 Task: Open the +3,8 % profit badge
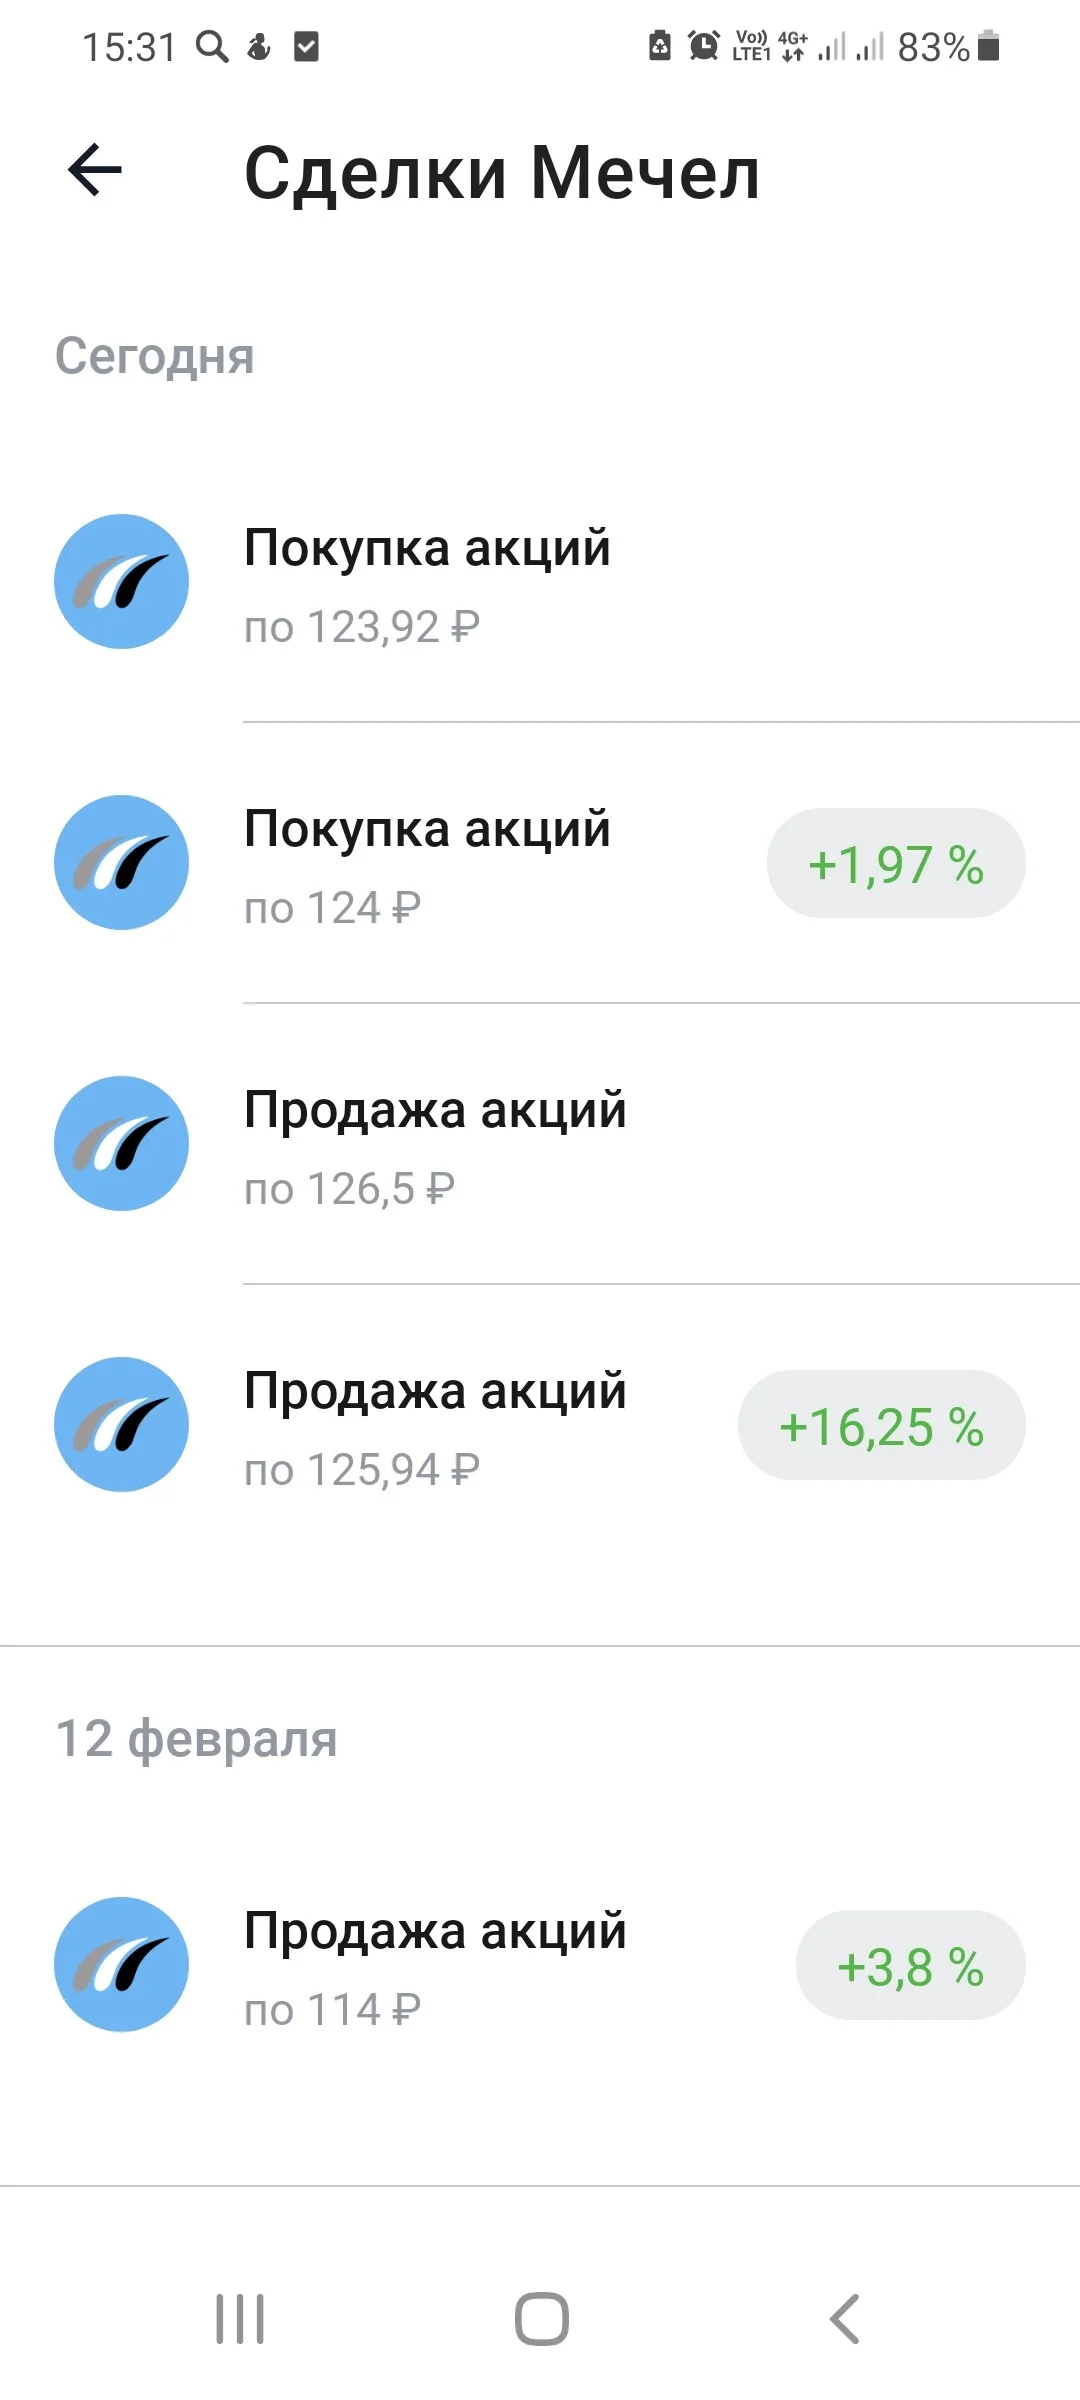(x=911, y=1965)
